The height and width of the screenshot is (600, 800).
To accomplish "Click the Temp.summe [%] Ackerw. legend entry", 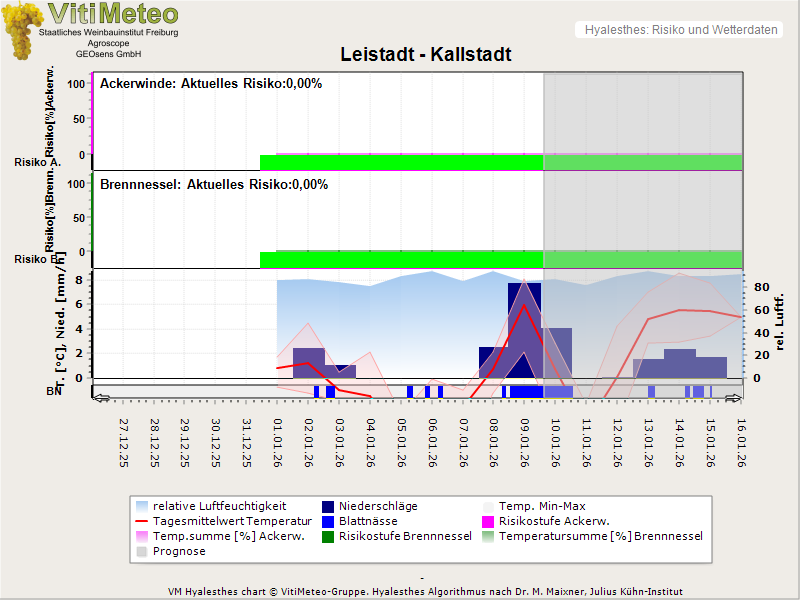I will (222, 536).
